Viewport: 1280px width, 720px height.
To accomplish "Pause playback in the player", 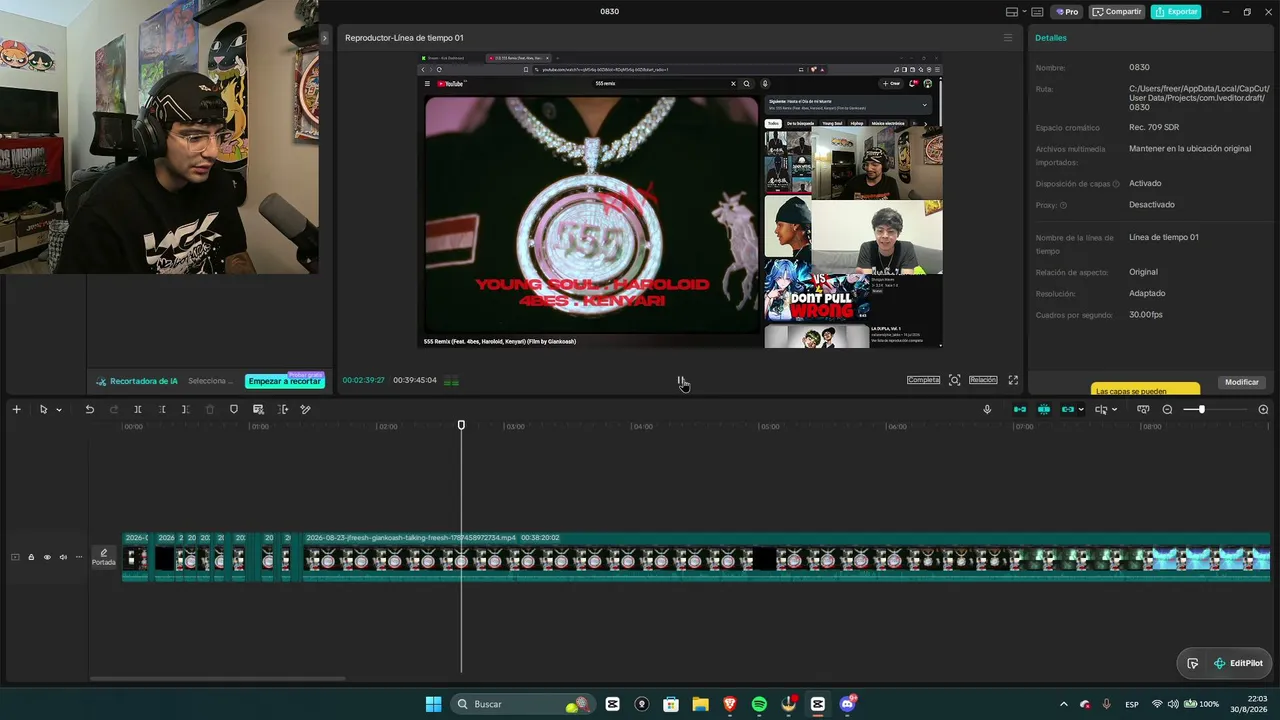I will pos(681,381).
